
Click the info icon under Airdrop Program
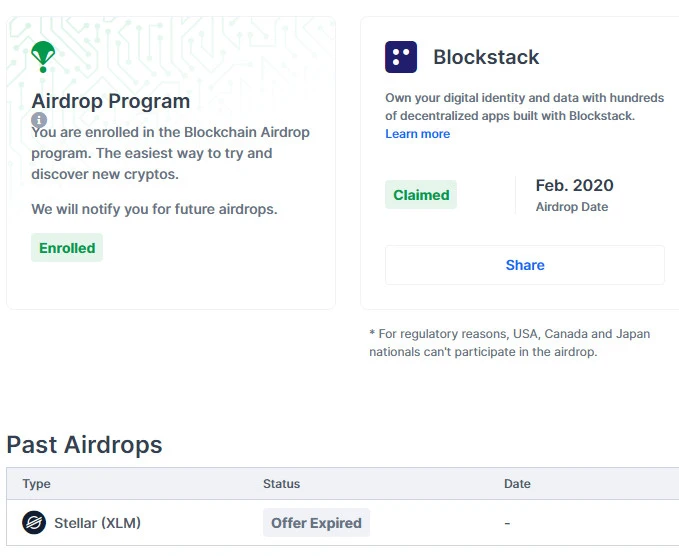coord(39,120)
